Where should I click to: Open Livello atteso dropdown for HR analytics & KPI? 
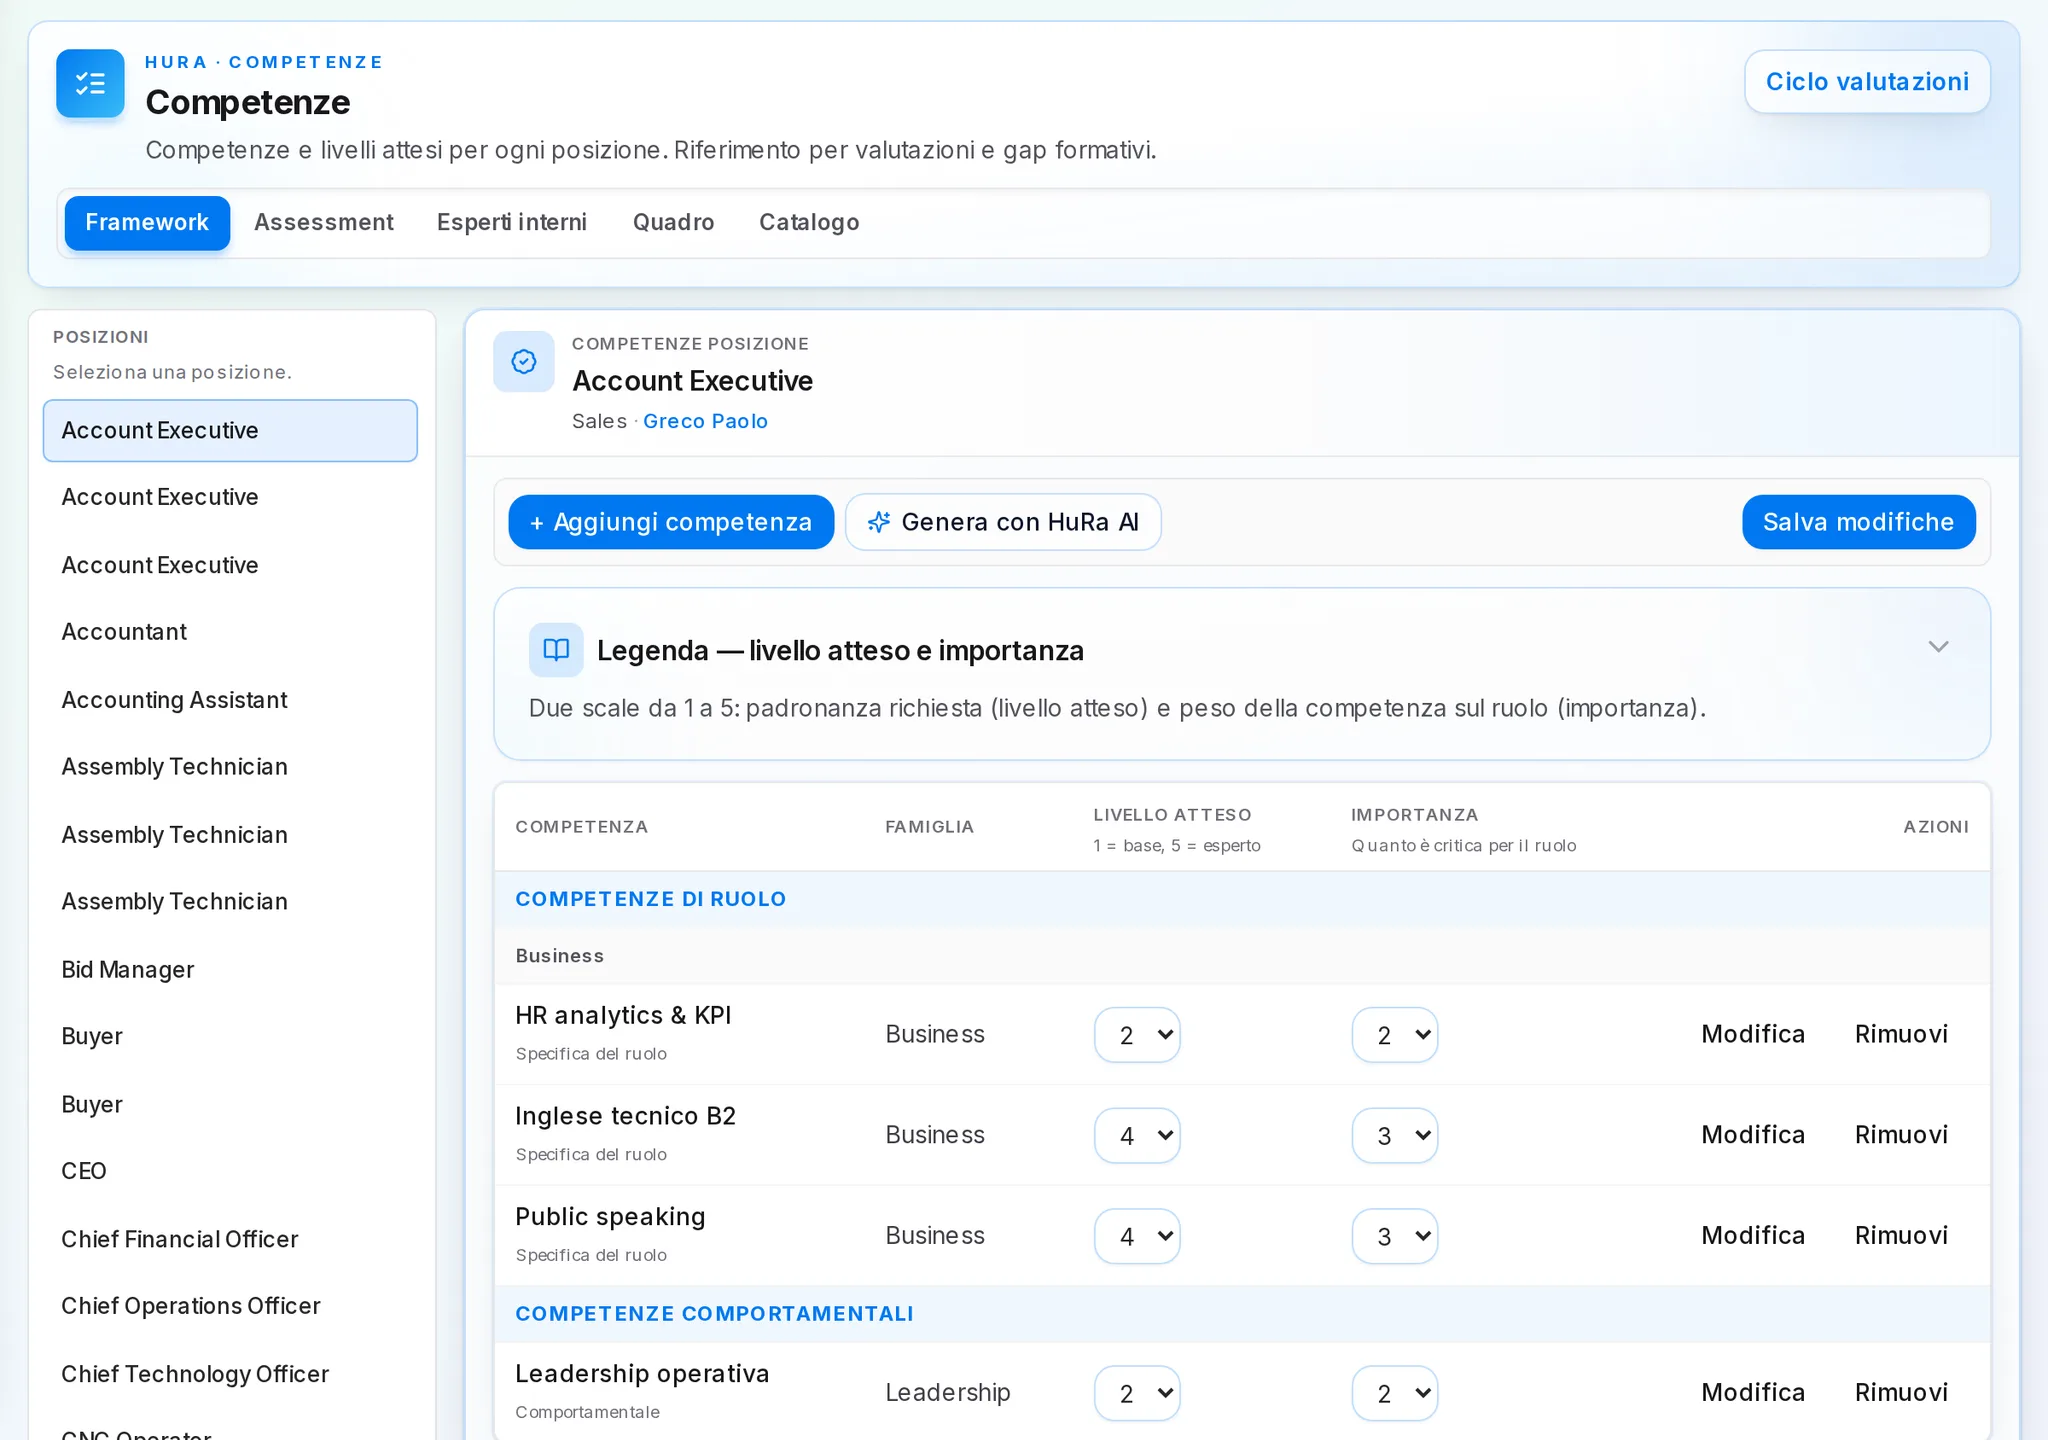(x=1137, y=1035)
